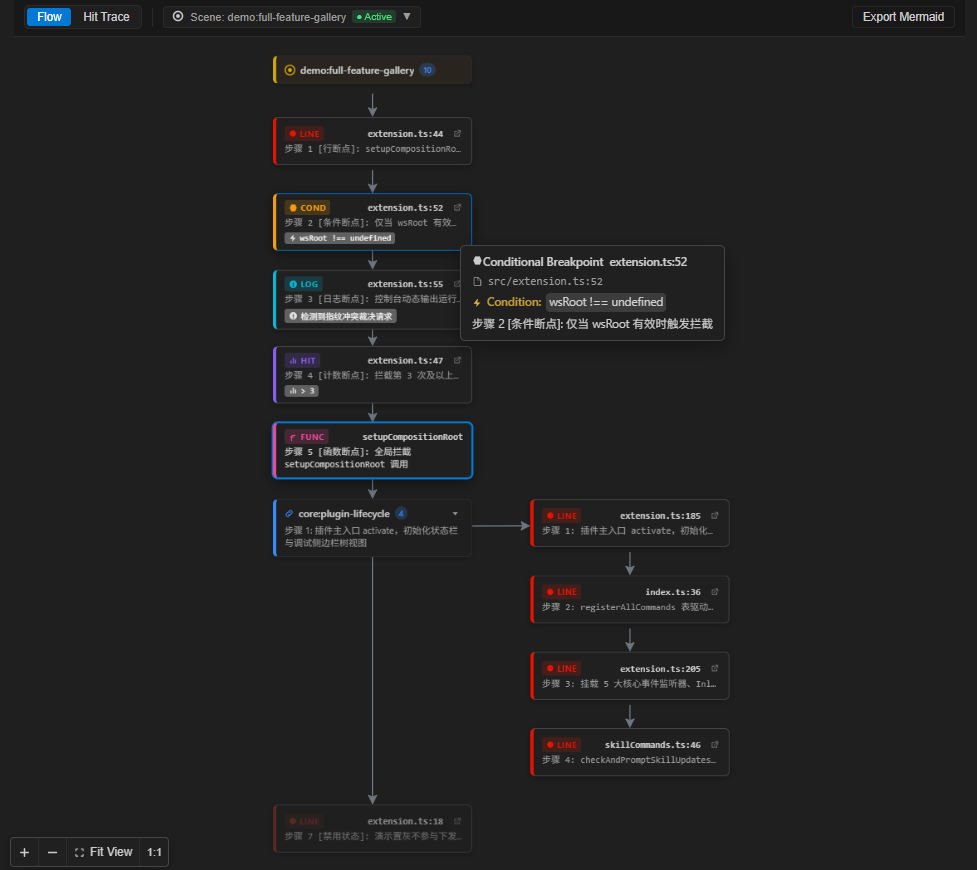
Task: Click the count badge 4 on core:plugin-lifecycle
Action: (x=401, y=514)
